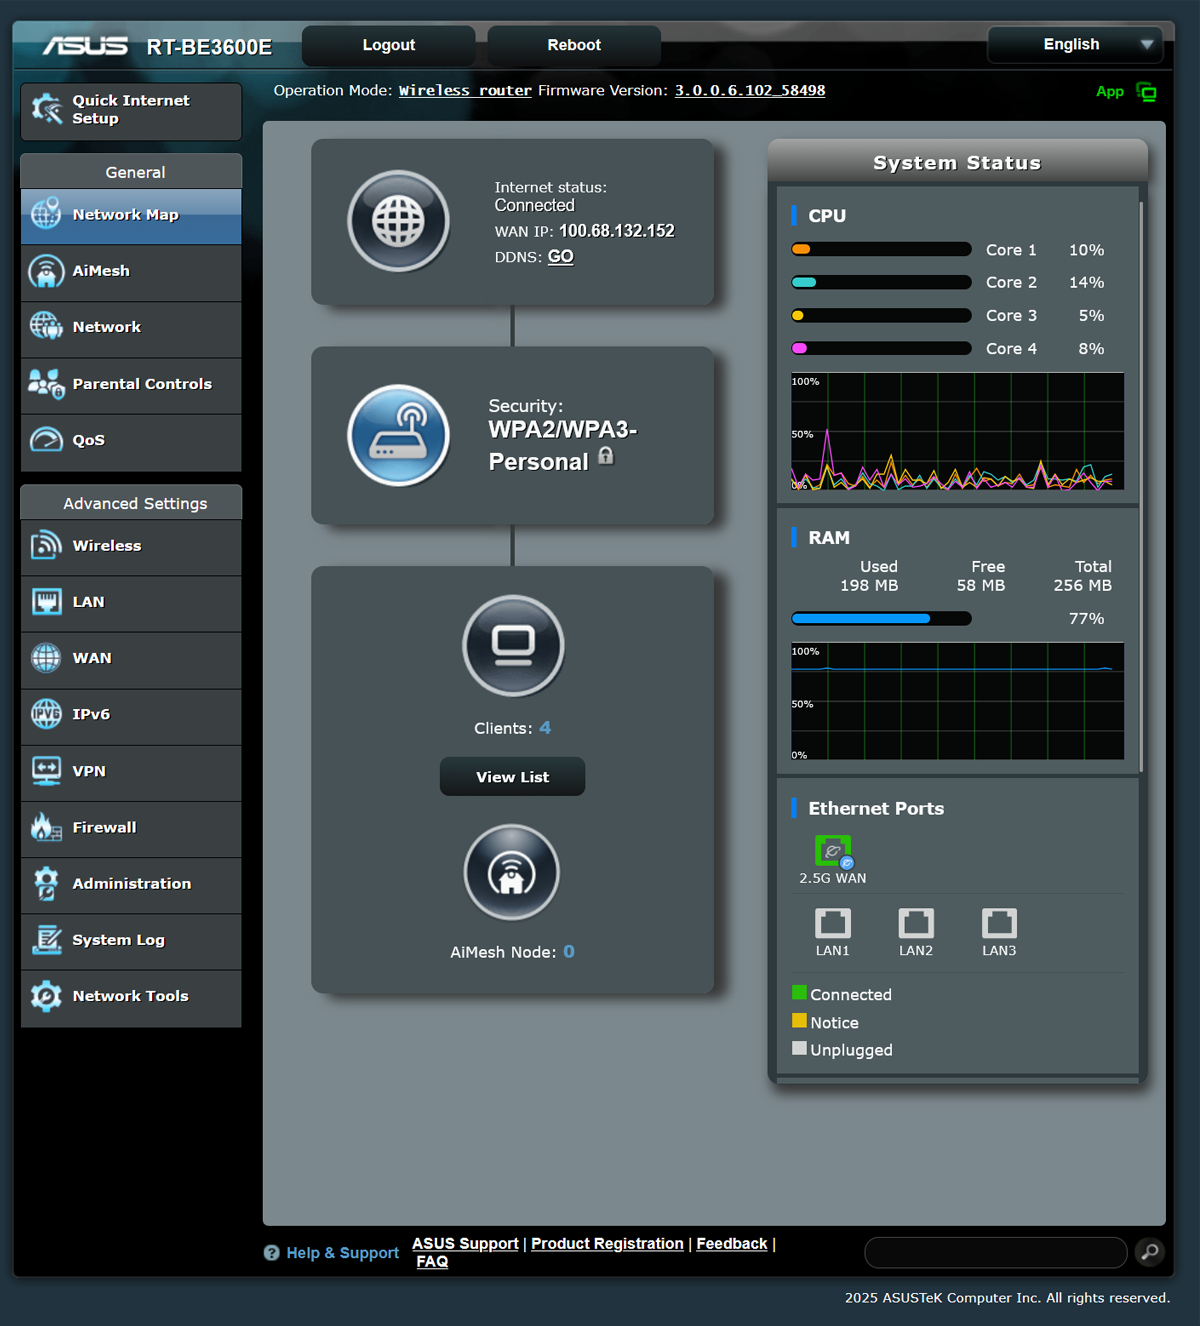Click the Core 2 CPU usage bar

[x=881, y=282]
